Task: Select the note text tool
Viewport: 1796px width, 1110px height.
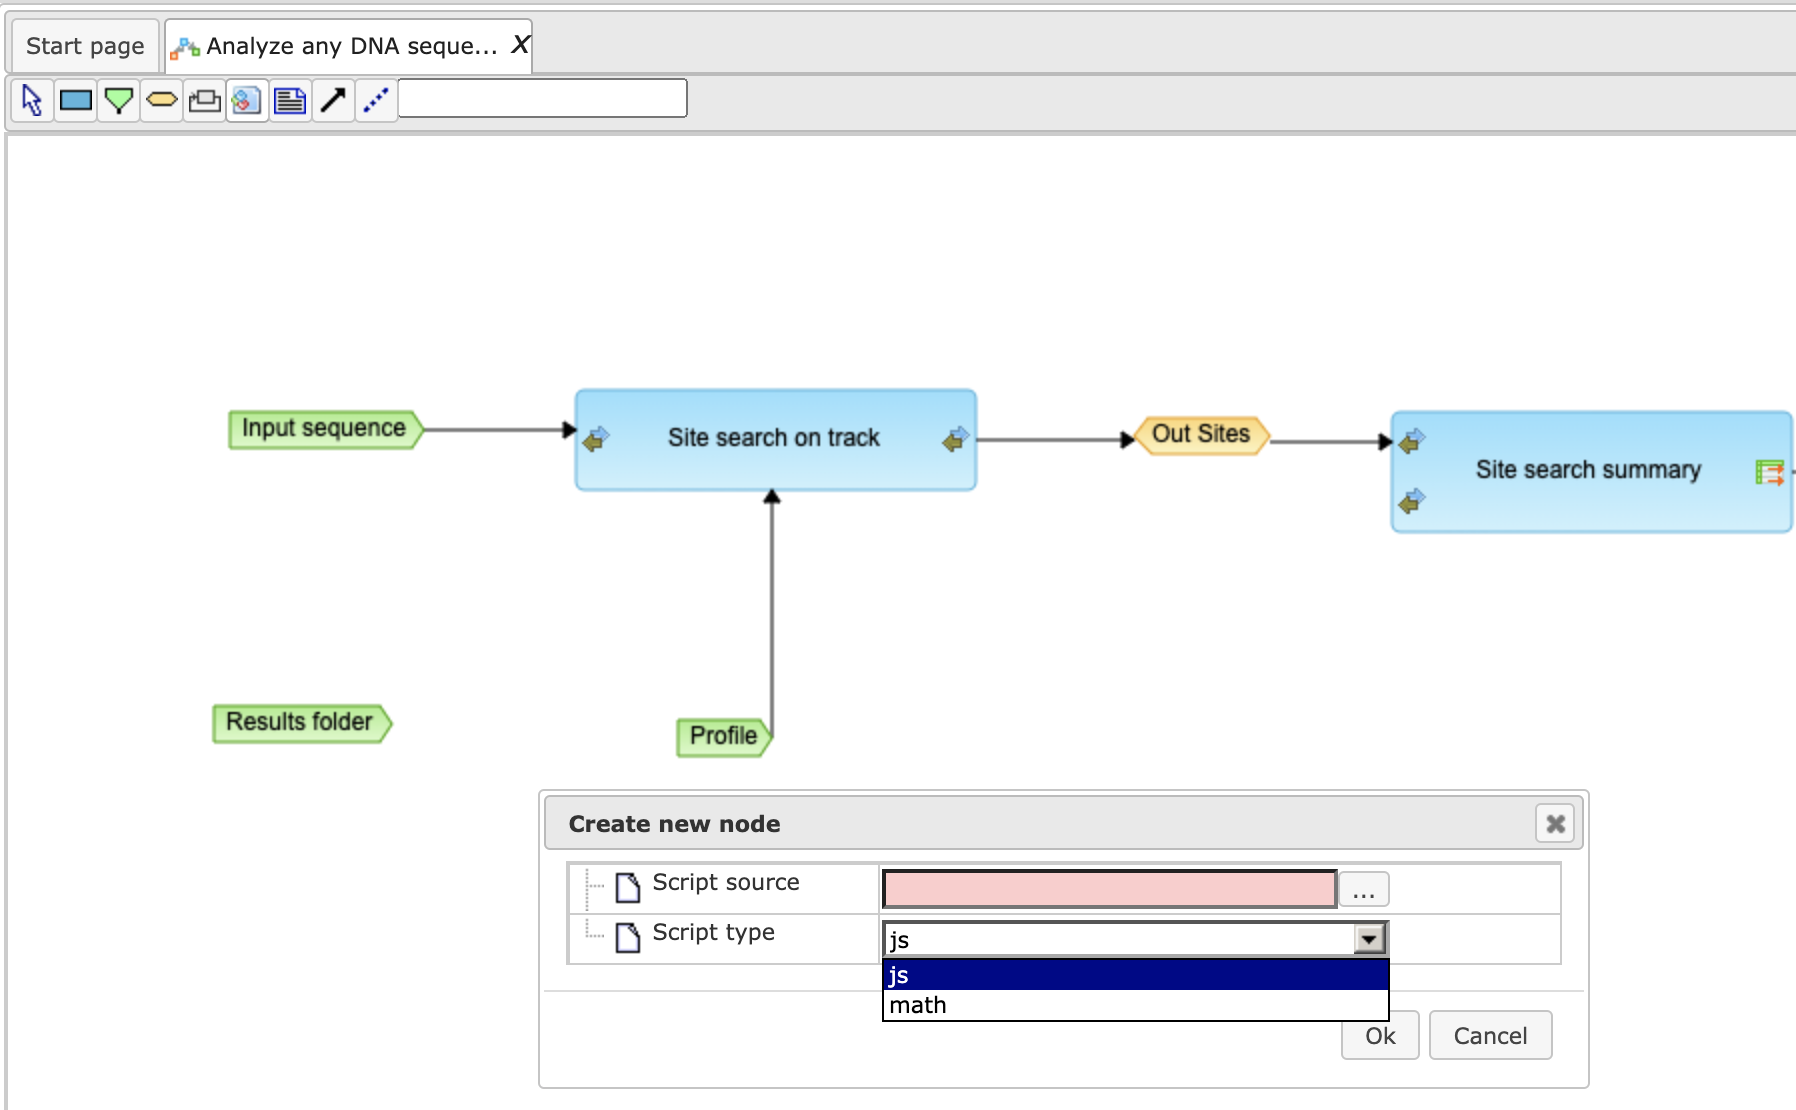Action: tap(290, 100)
